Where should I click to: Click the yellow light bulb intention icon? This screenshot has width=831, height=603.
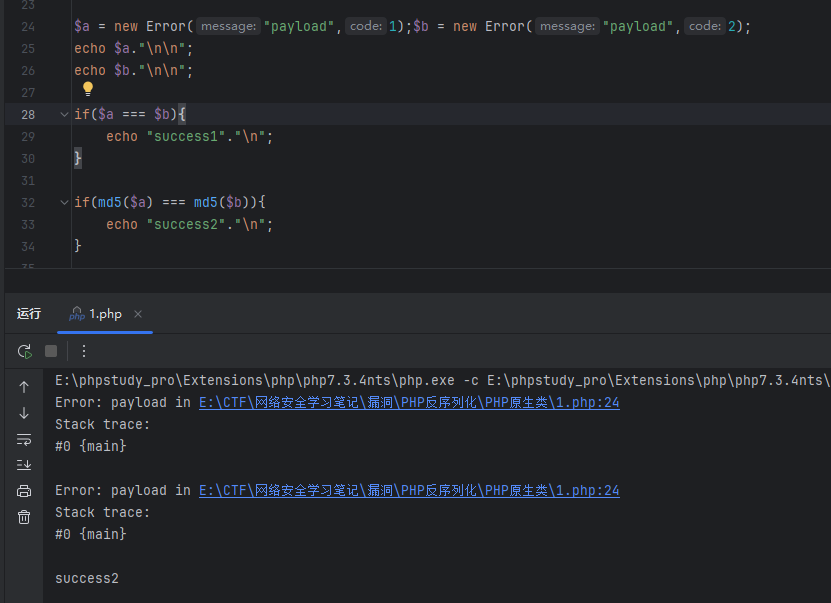[x=88, y=89]
